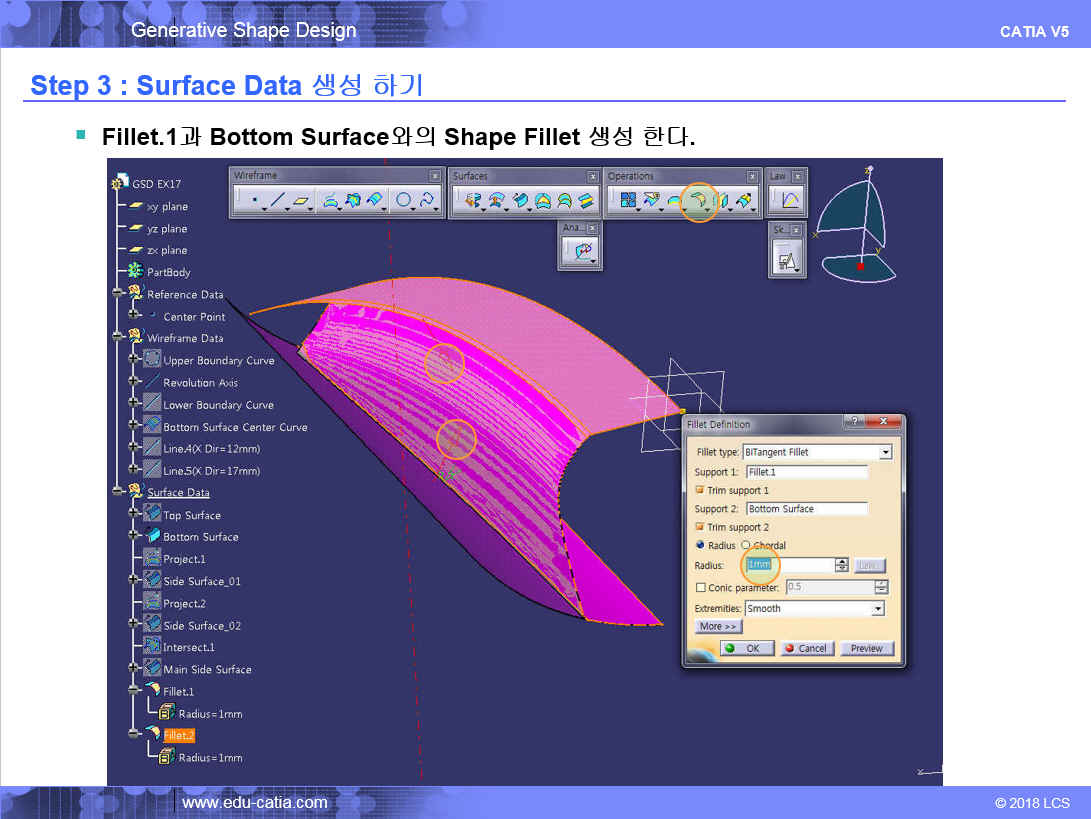Image resolution: width=1091 pixels, height=819 pixels.
Task: Click the Support 2 input field
Action: (x=806, y=509)
